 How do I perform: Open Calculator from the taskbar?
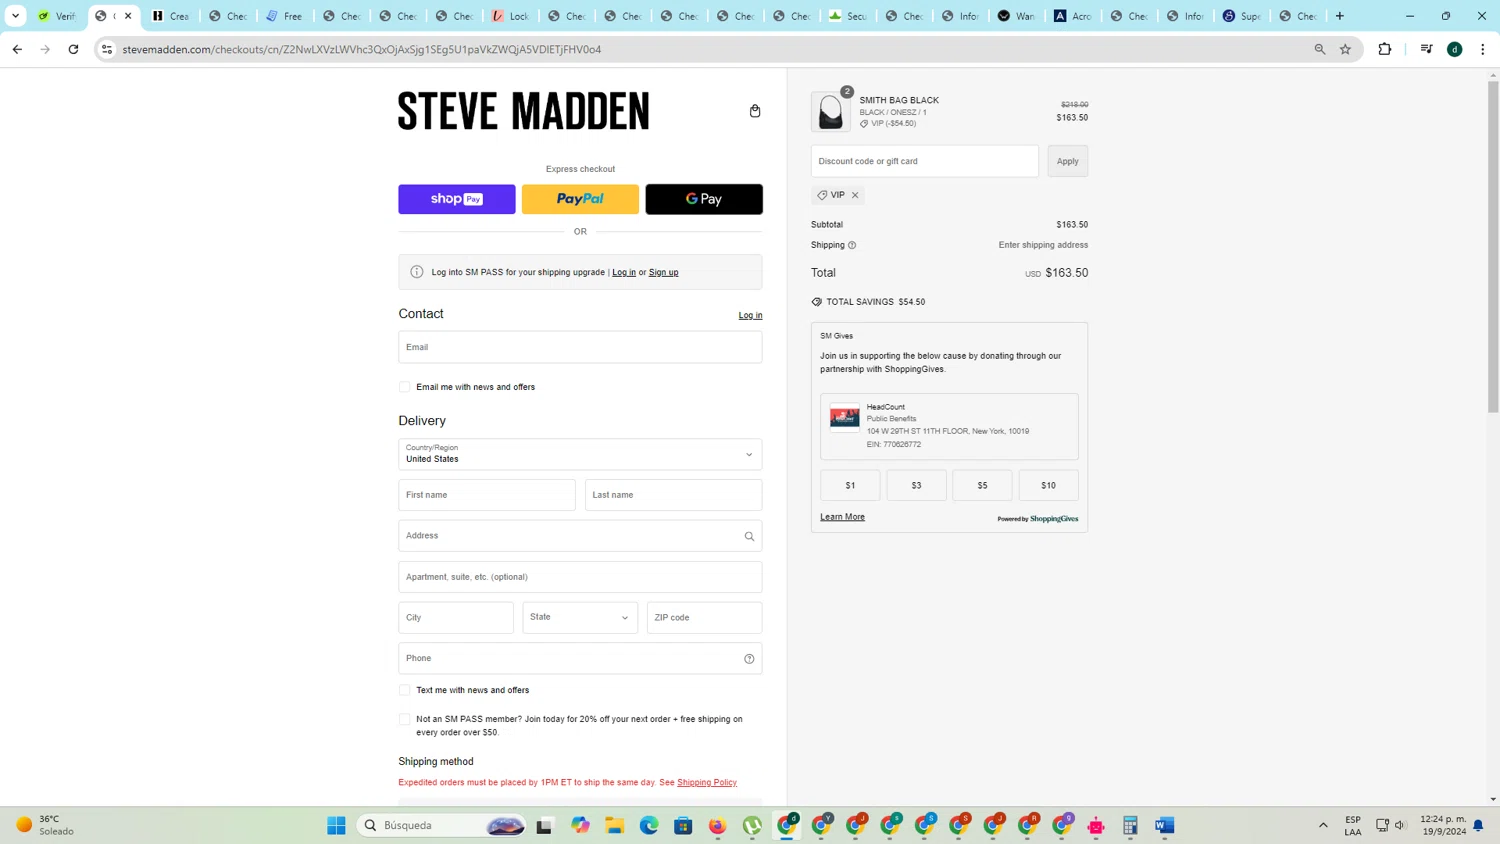point(1130,825)
